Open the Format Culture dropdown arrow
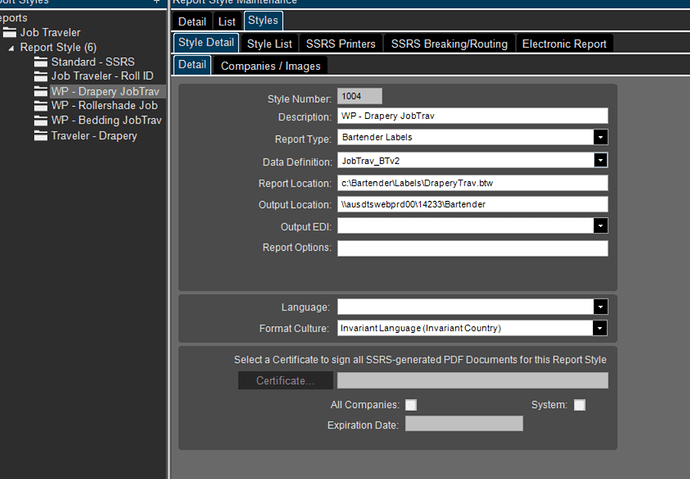Image resolution: width=690 pixels, height=479 pixels. point(599,328)
